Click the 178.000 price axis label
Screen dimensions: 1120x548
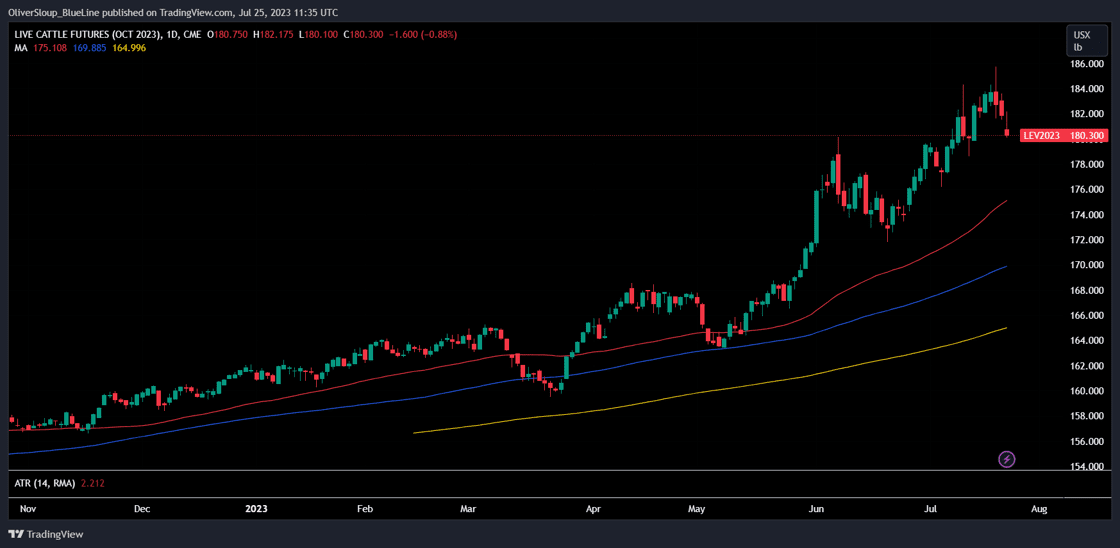(1086, 164)
